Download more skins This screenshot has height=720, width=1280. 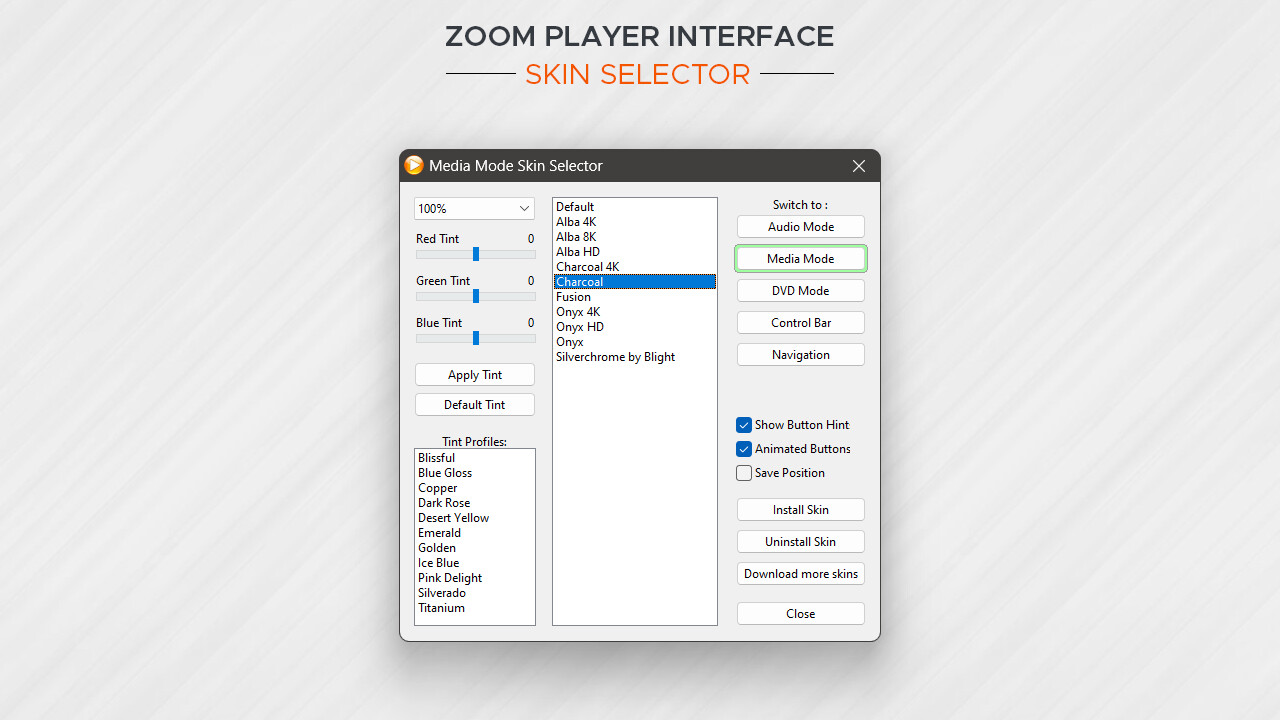[800, 573]
